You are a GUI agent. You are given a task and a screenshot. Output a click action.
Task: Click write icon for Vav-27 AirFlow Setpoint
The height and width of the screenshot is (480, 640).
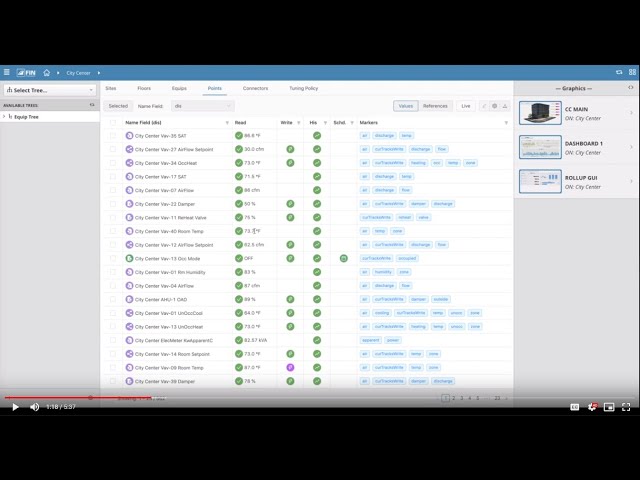click(x=290, y=149)
